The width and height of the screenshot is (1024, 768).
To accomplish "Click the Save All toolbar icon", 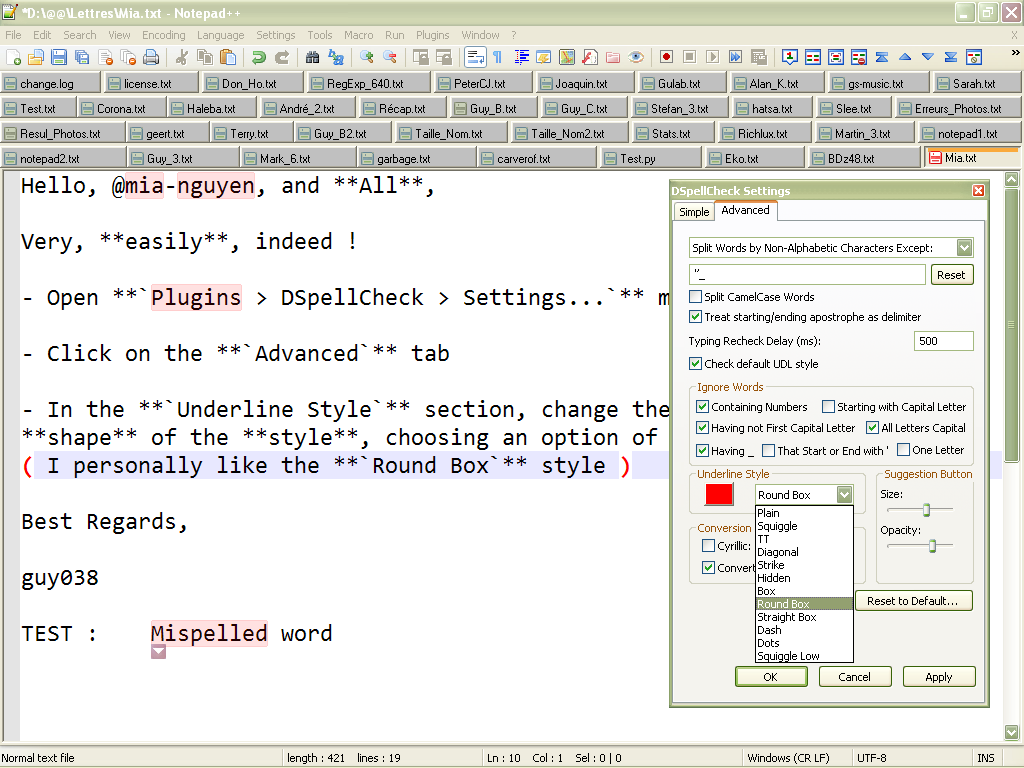I will 82,57.
